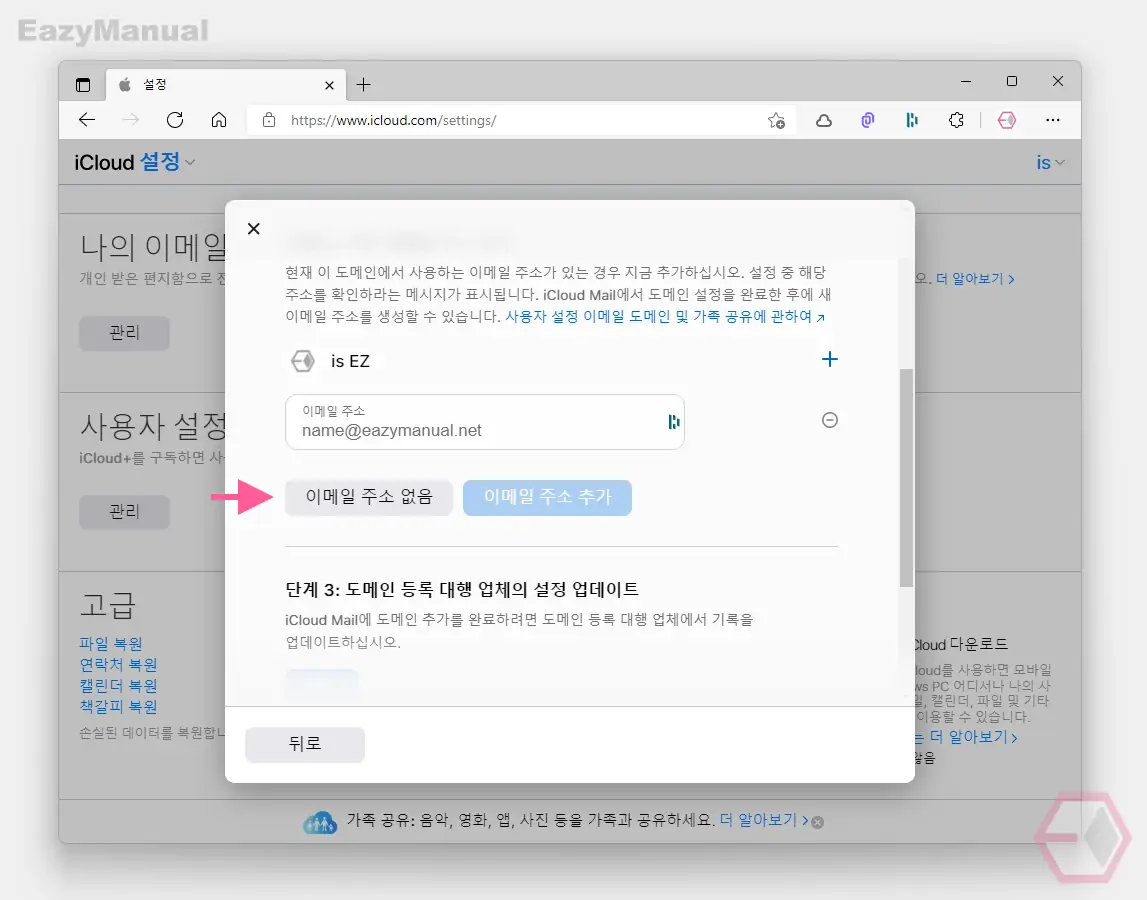The image size is (1147, 900).
Task: Open browser extensions puzzle icon
Action: tap(956, 121)
